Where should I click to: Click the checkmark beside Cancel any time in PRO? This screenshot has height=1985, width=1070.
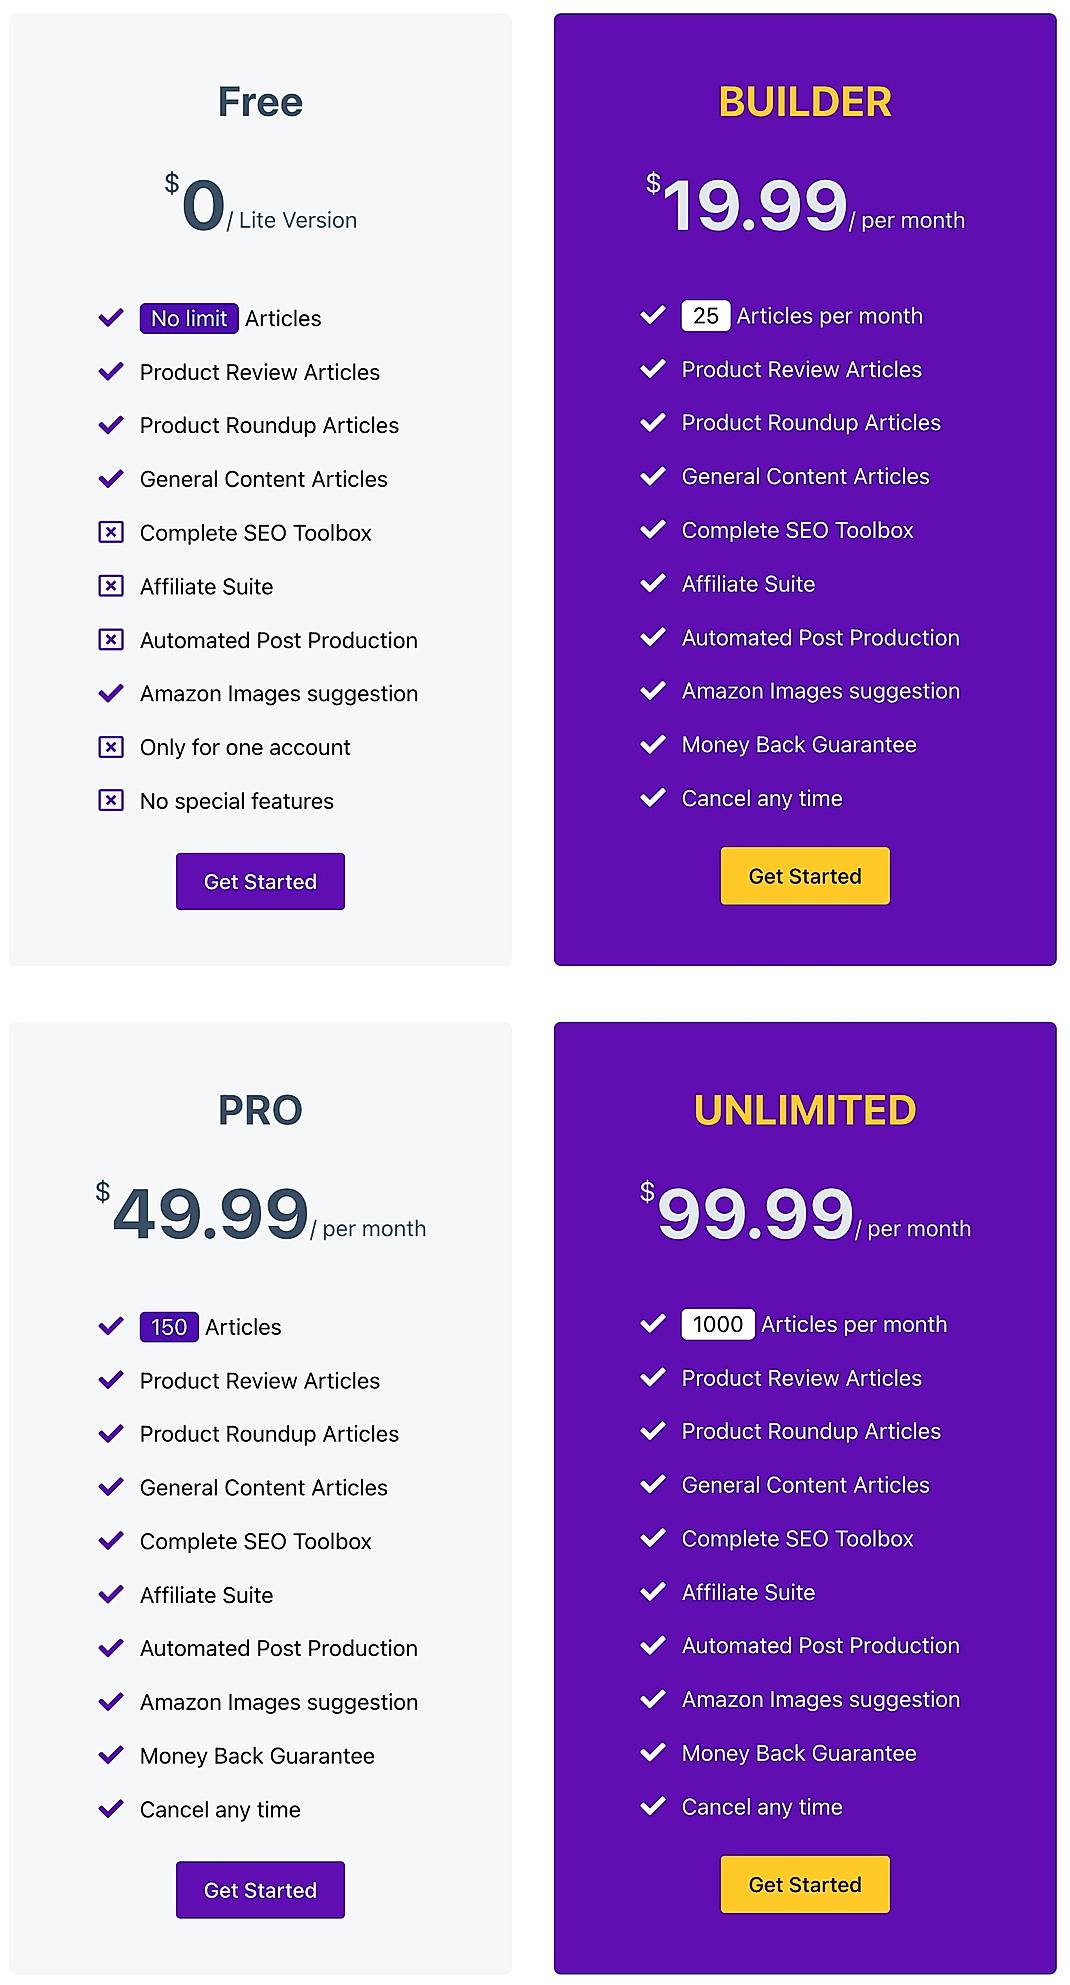coord(110,1809)
